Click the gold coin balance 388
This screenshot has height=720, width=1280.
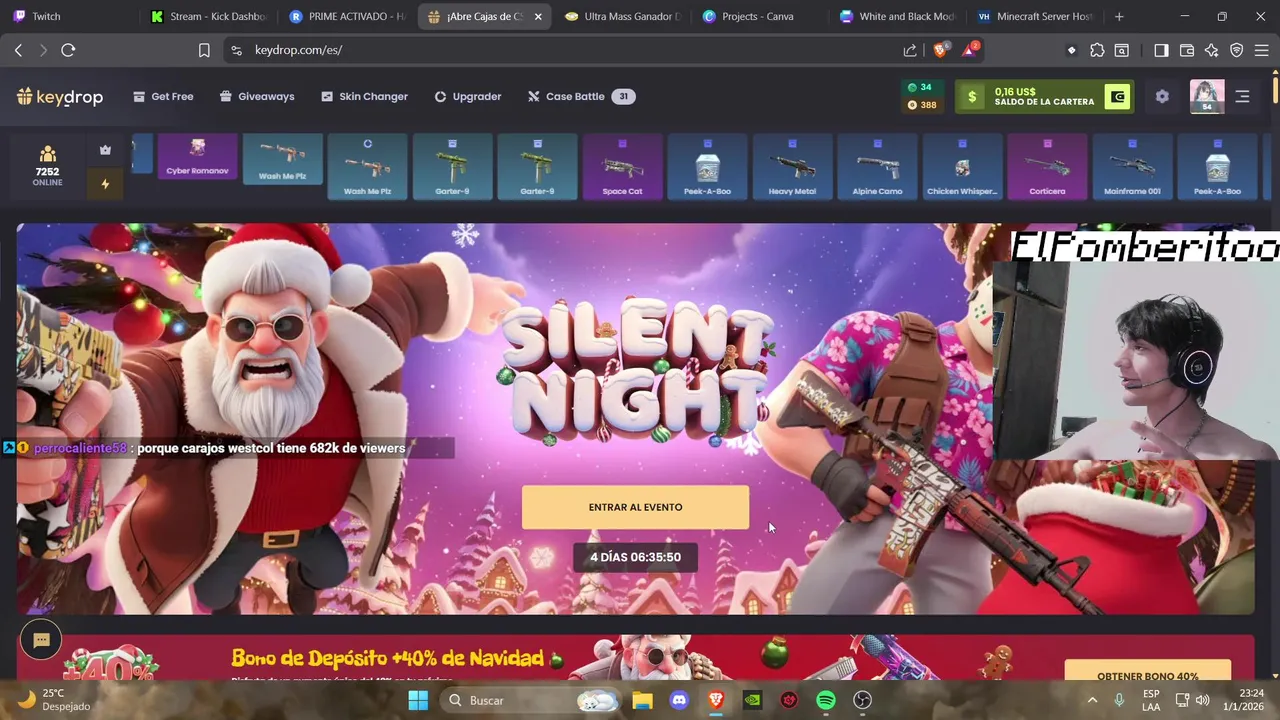[921, 105]
